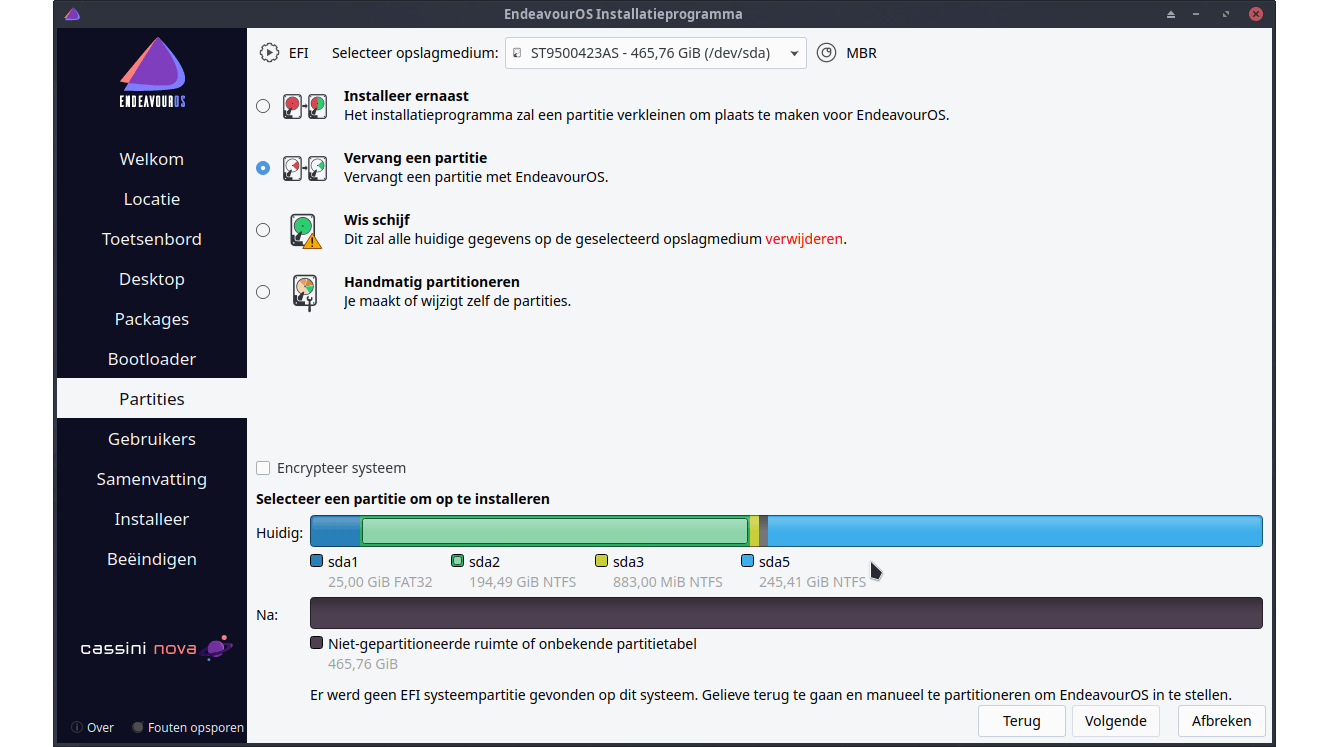This screenshot has height=747, width=1328.
Task: Click the yellow swatch next to sda3
Action: pyautogui.click(x=601, y=561)
